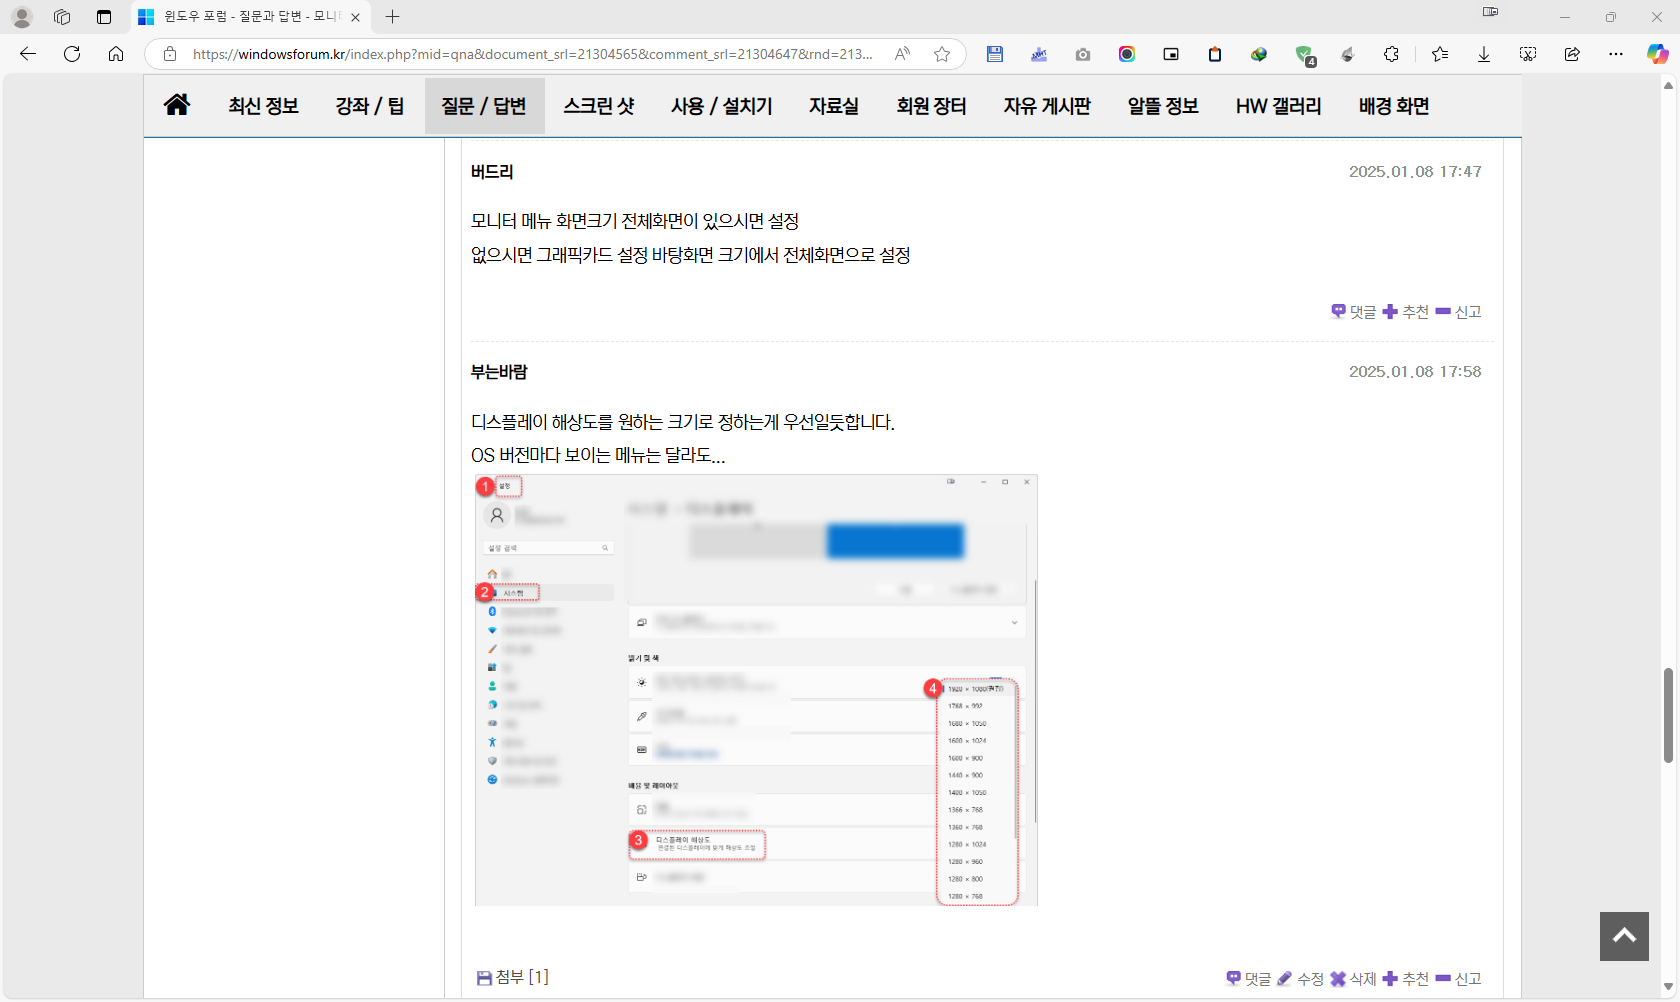The width and height of the screenshot is (1680, 1002).
Task: Open the Favorites list icon
Action: 1440,54
